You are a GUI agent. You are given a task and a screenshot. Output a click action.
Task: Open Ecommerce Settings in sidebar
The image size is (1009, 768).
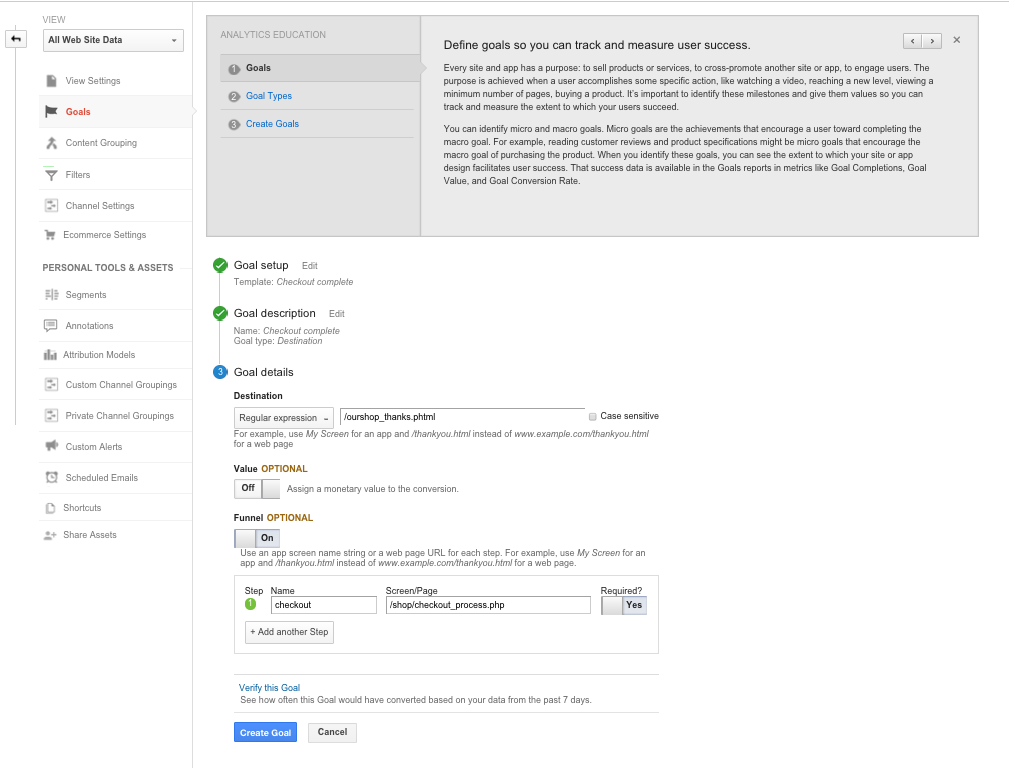(x=104, y=235)
